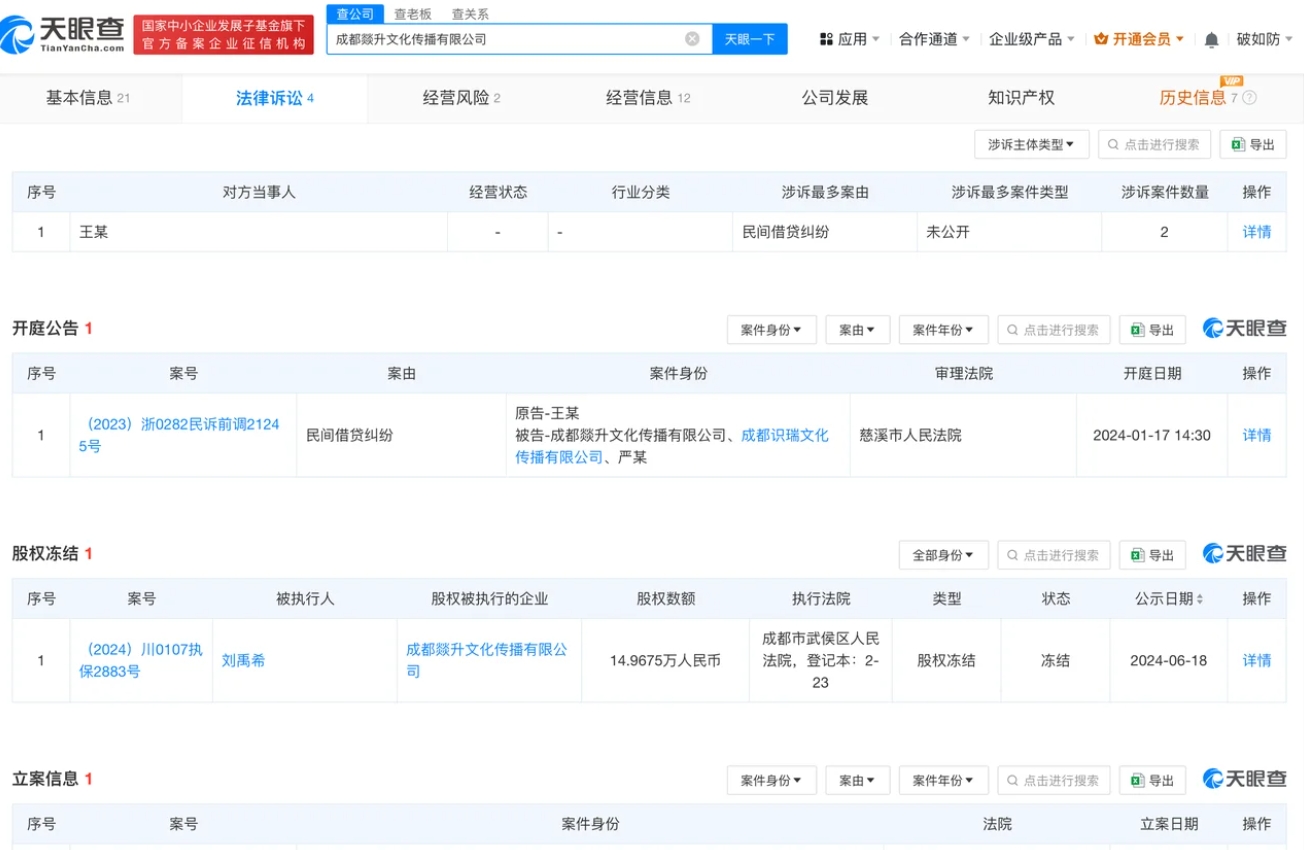Open 详情 for the 股权冻结 row
Image resolution: width=1304 pixels, height=850 pixels.
(1257, 660)
